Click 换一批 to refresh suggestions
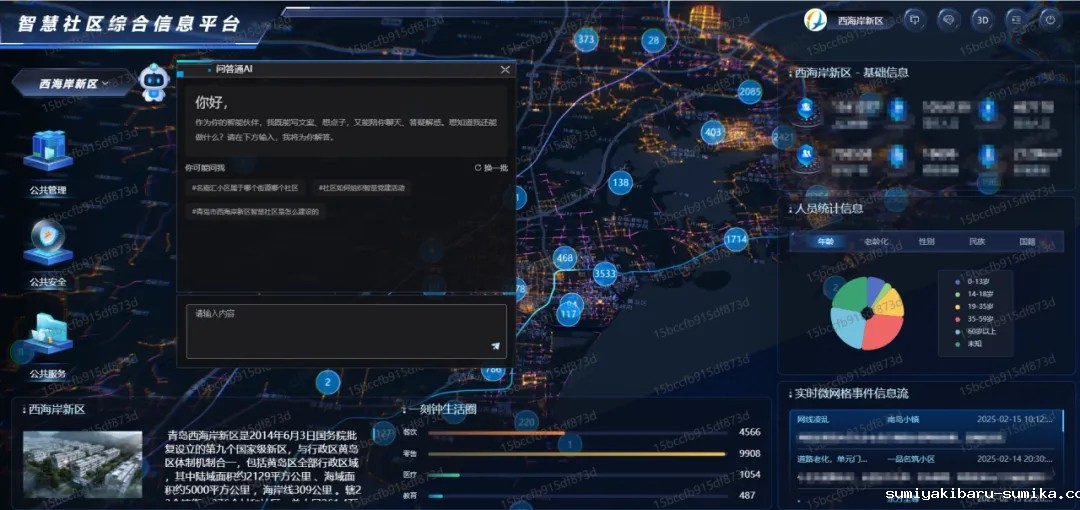Image resolution: width=1080 pixels, height=510 pixels. pyautogui.click(x=491, y=167)
